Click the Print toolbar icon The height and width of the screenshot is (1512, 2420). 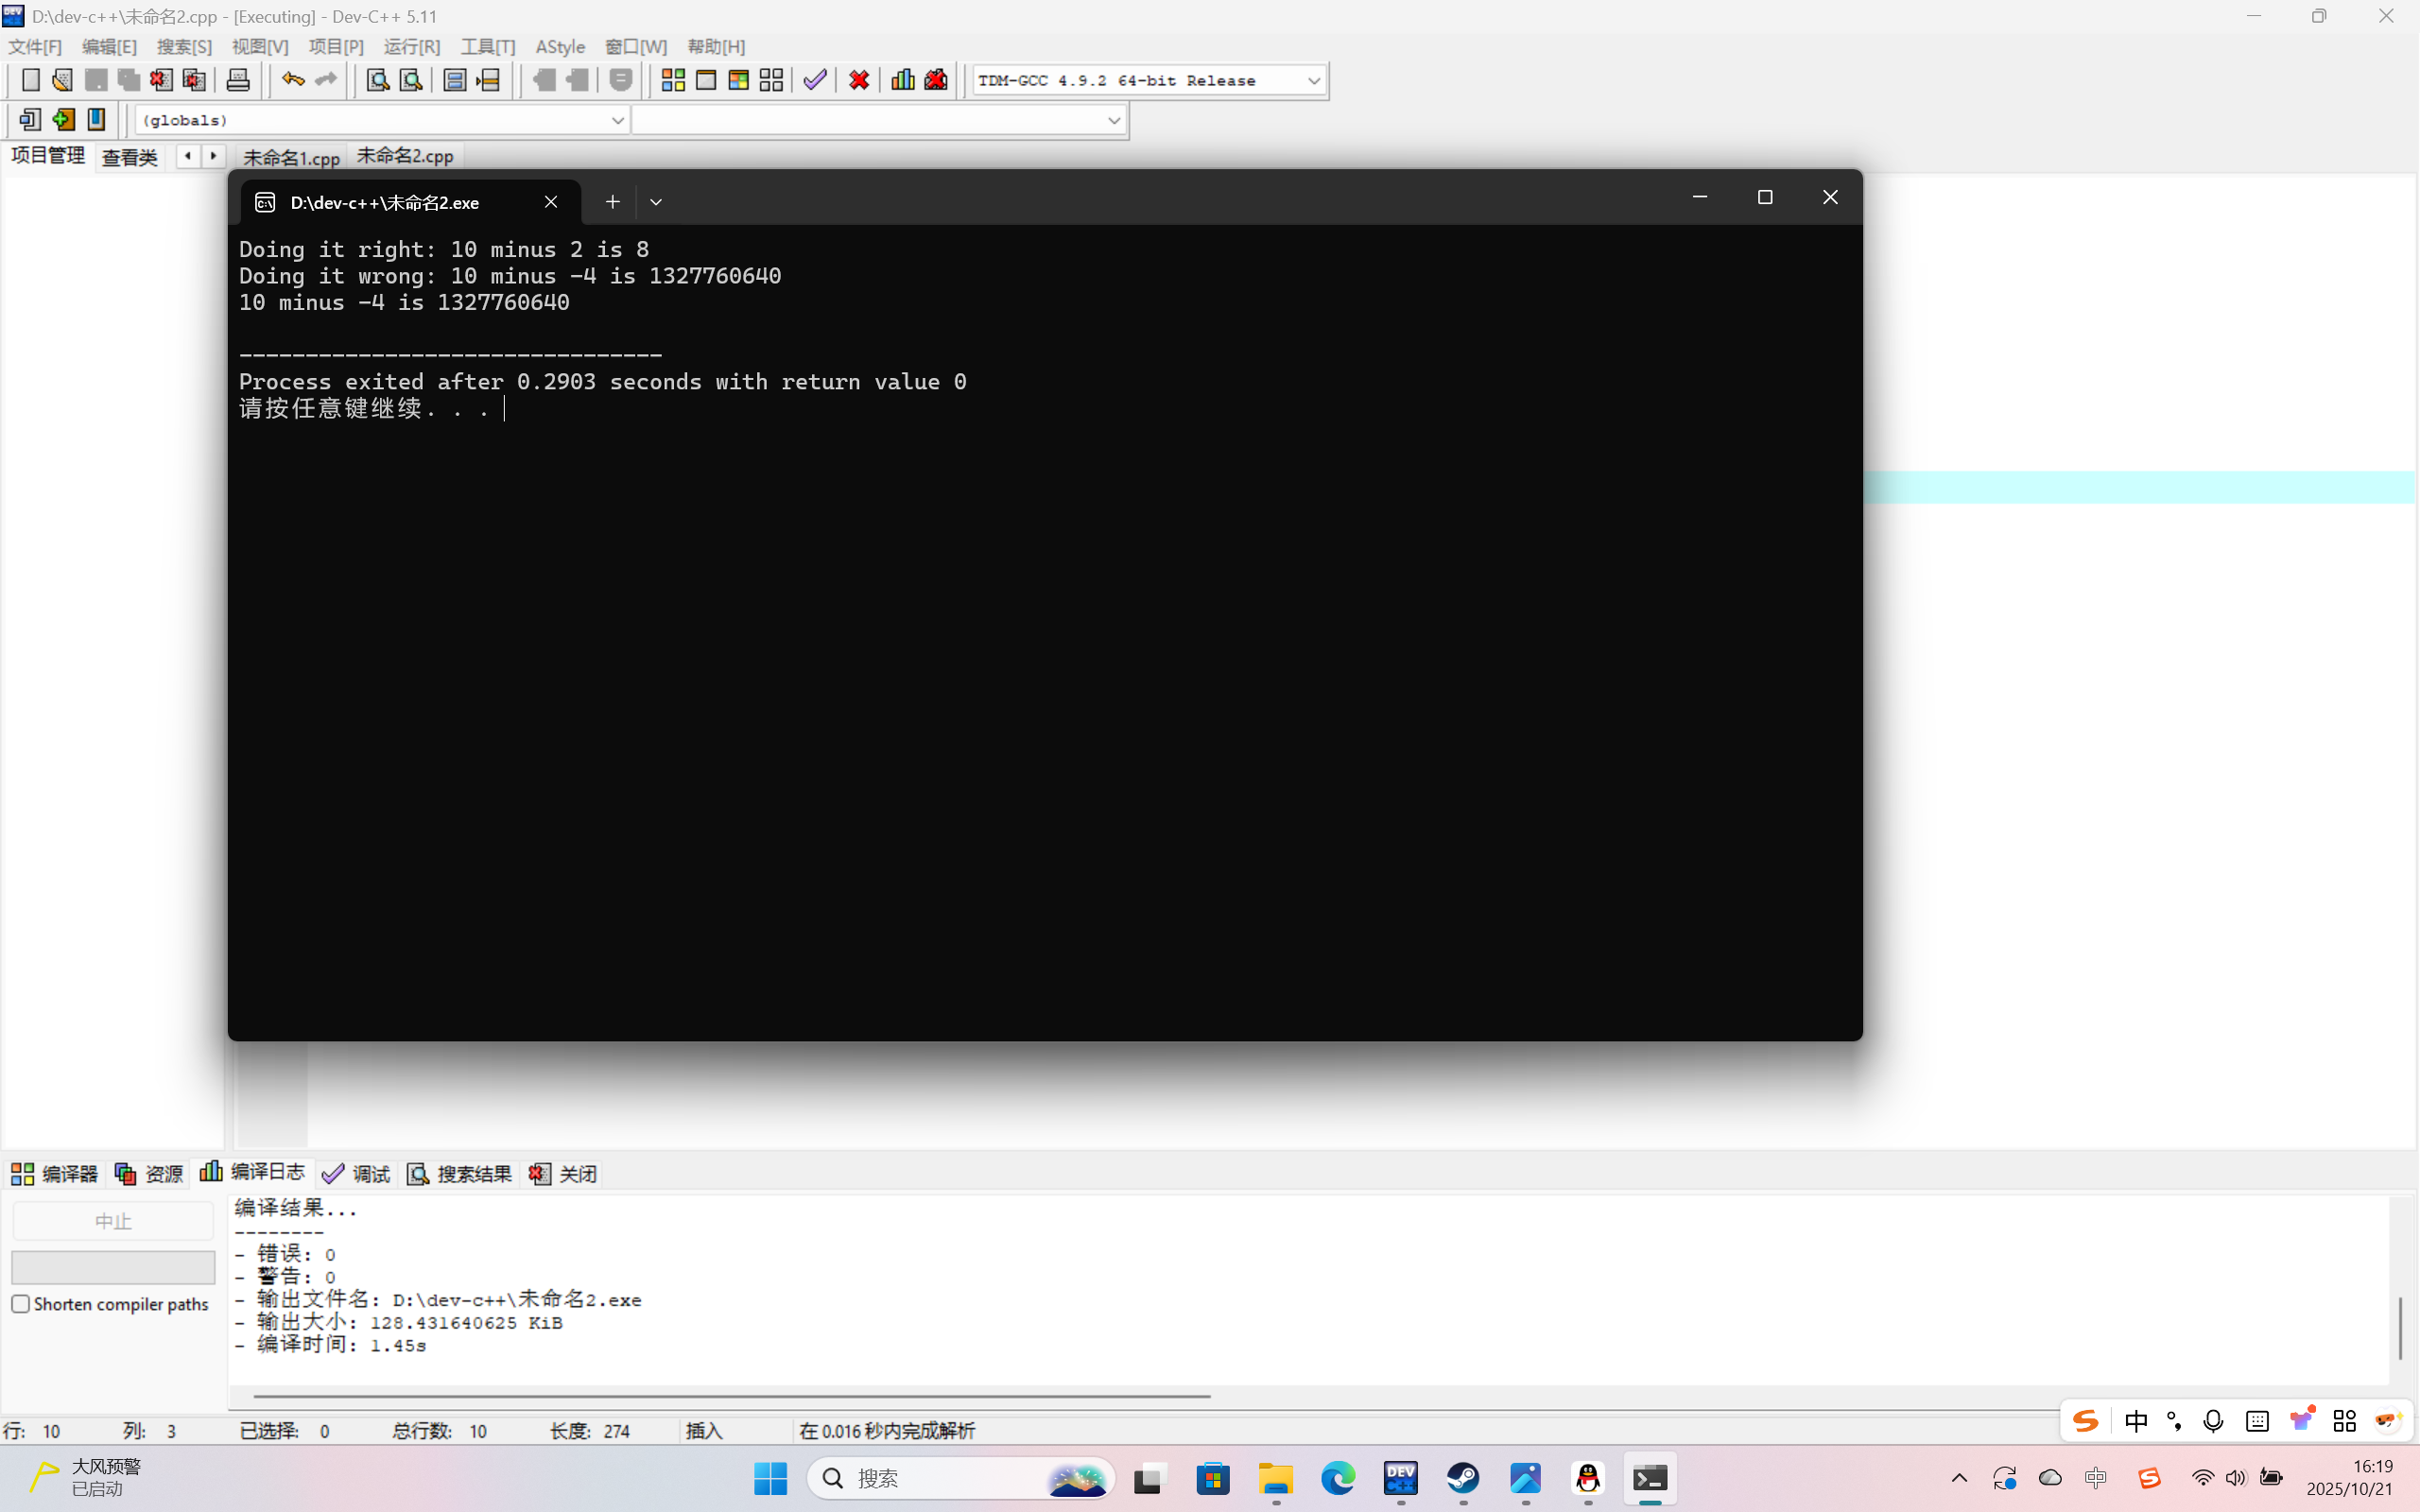tap(238, 80)
